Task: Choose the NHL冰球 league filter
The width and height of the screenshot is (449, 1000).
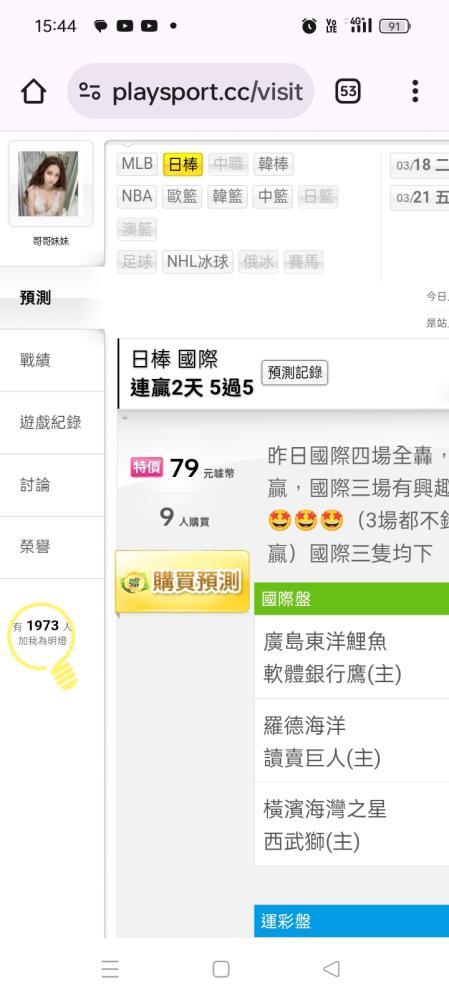Action: pos(198,261)
